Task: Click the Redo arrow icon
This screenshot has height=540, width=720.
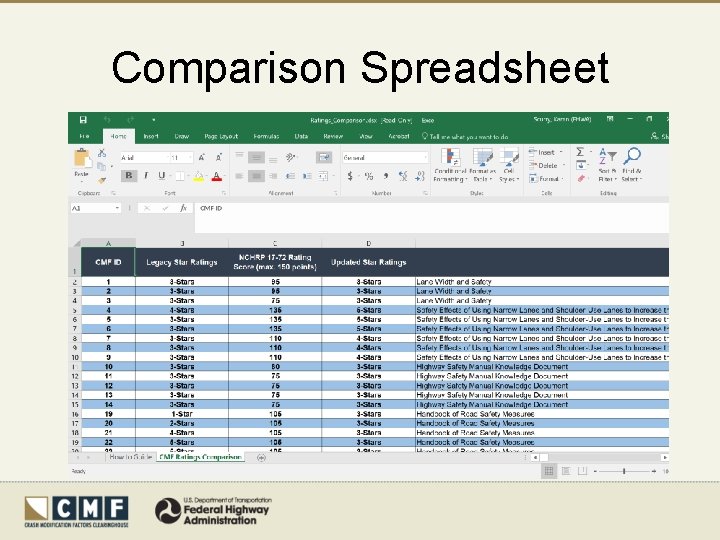Action: pos(130,120)
